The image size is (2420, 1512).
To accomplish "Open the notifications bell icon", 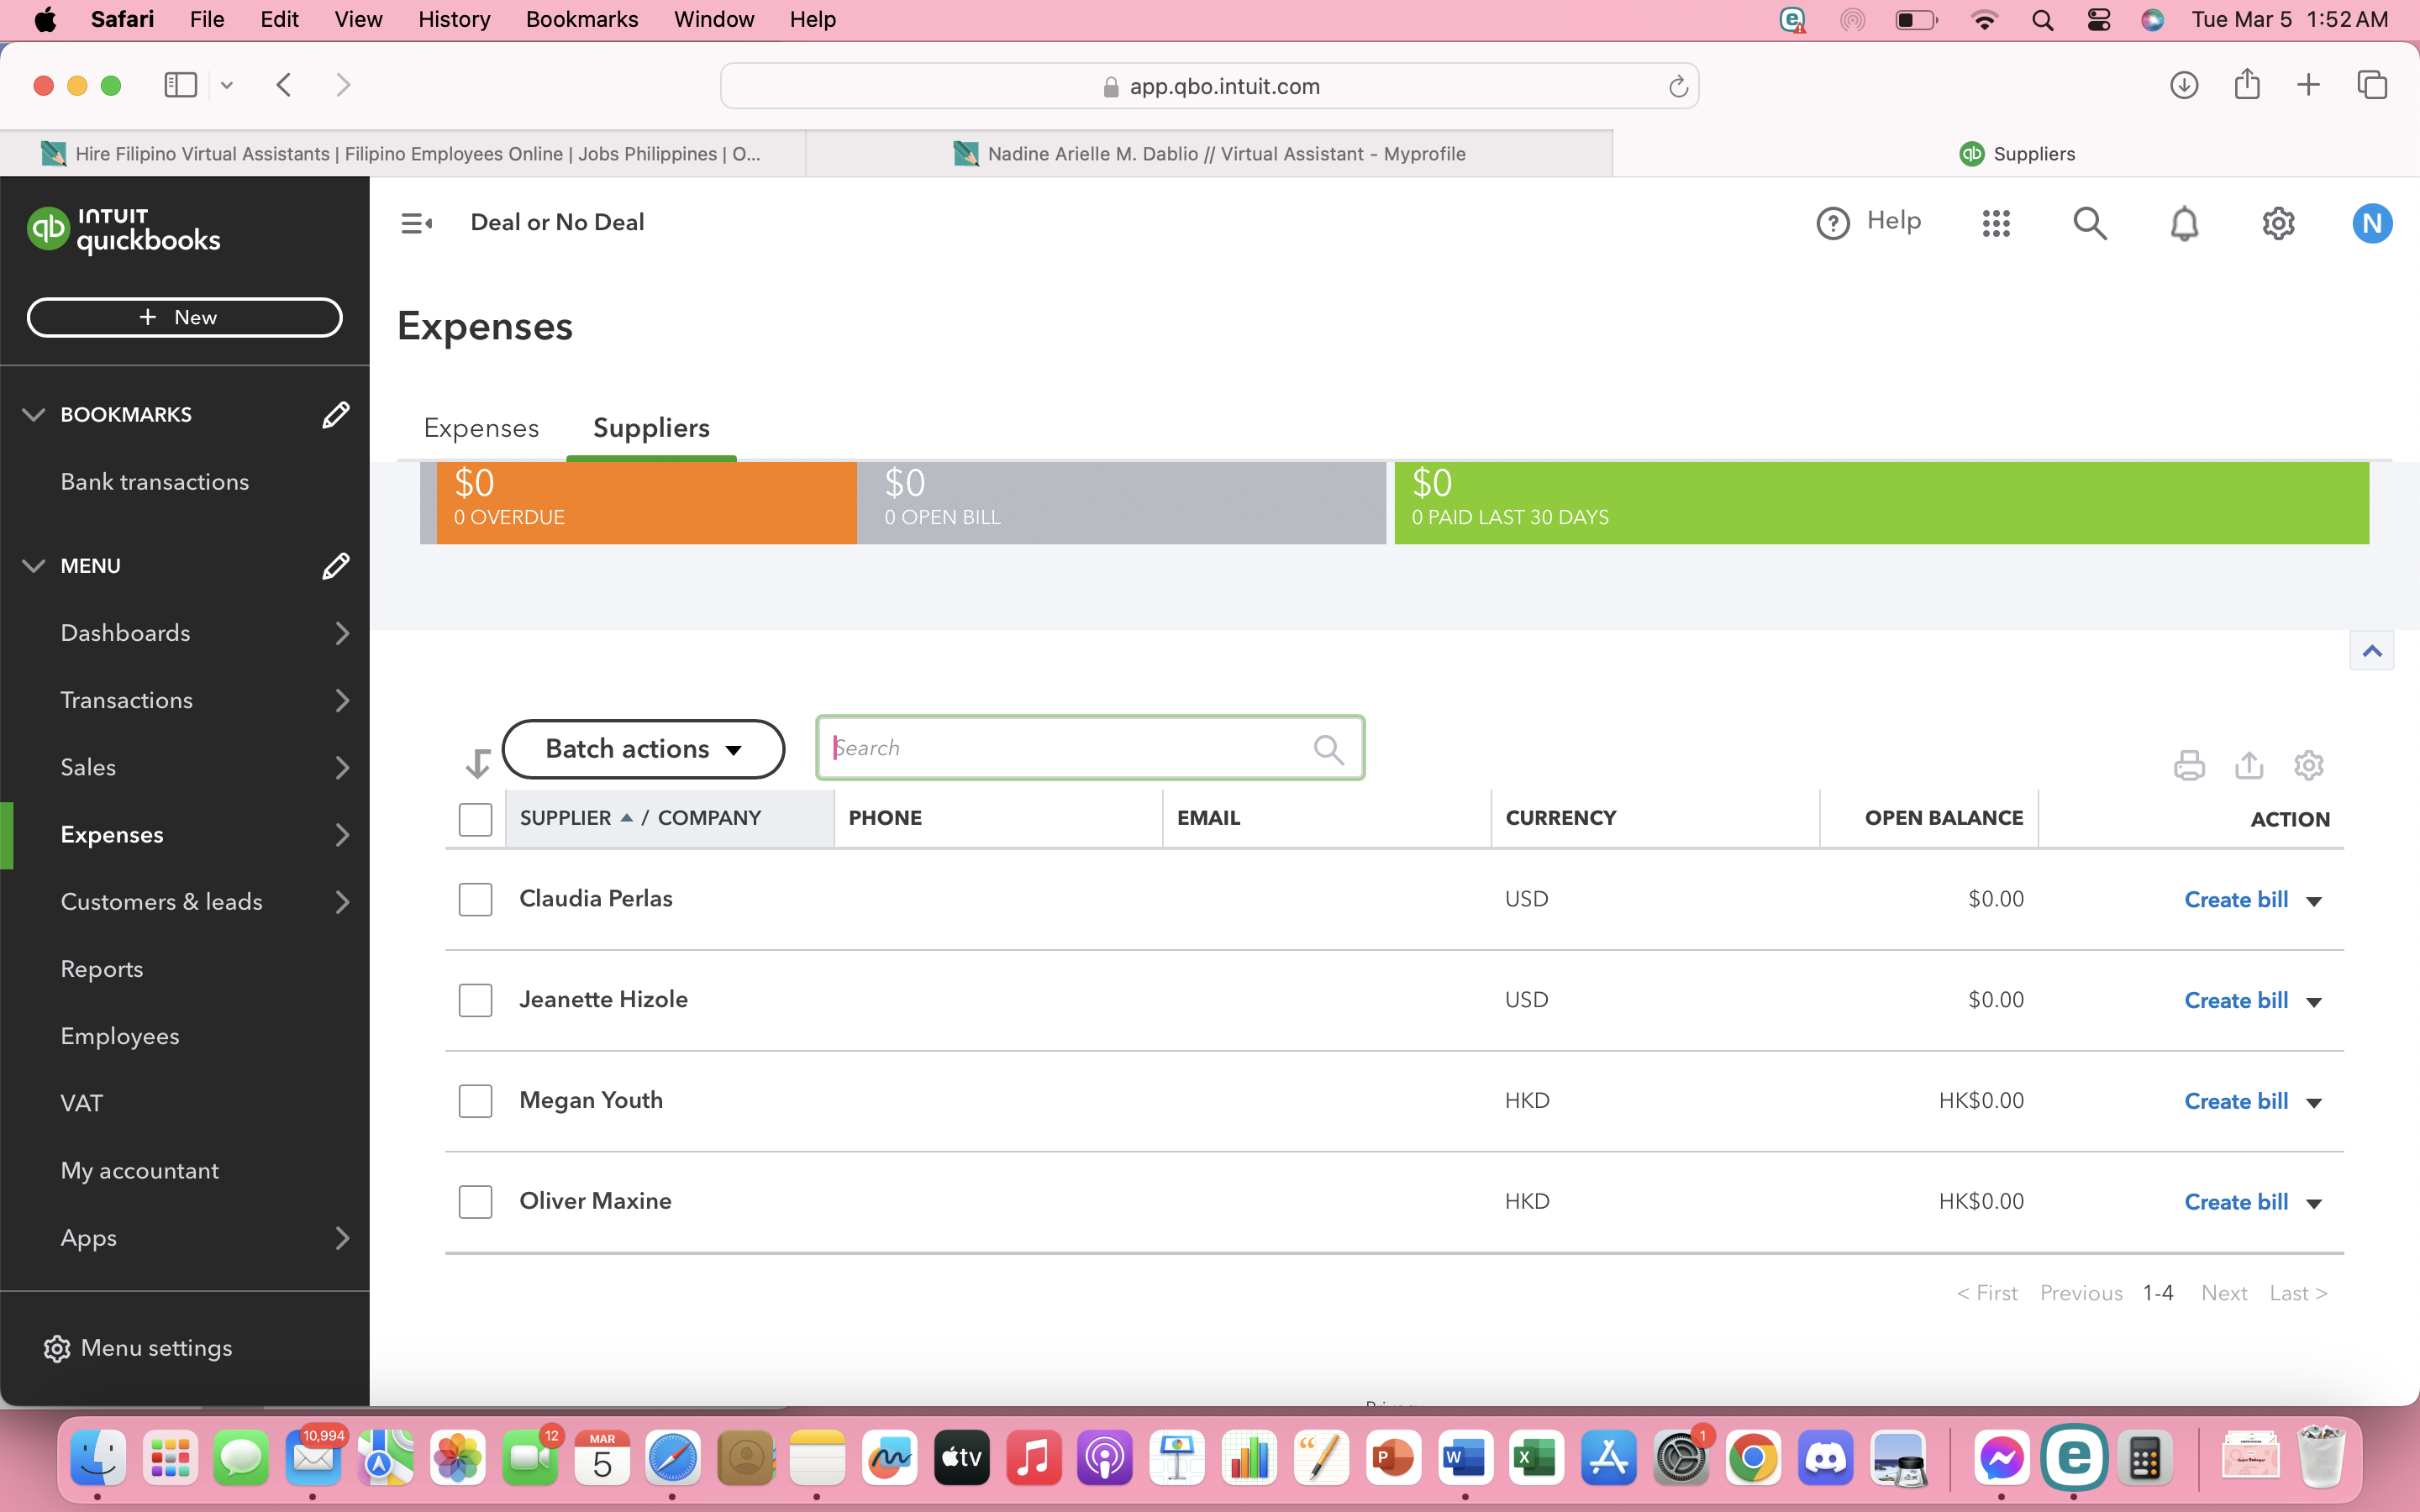I will point(2184,223).
